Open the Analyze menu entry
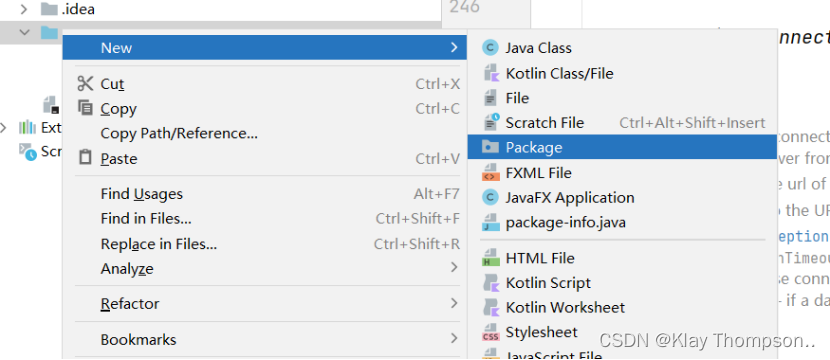Image resolution: width=830 pixels, height=360 pixels. click(265, 268)
